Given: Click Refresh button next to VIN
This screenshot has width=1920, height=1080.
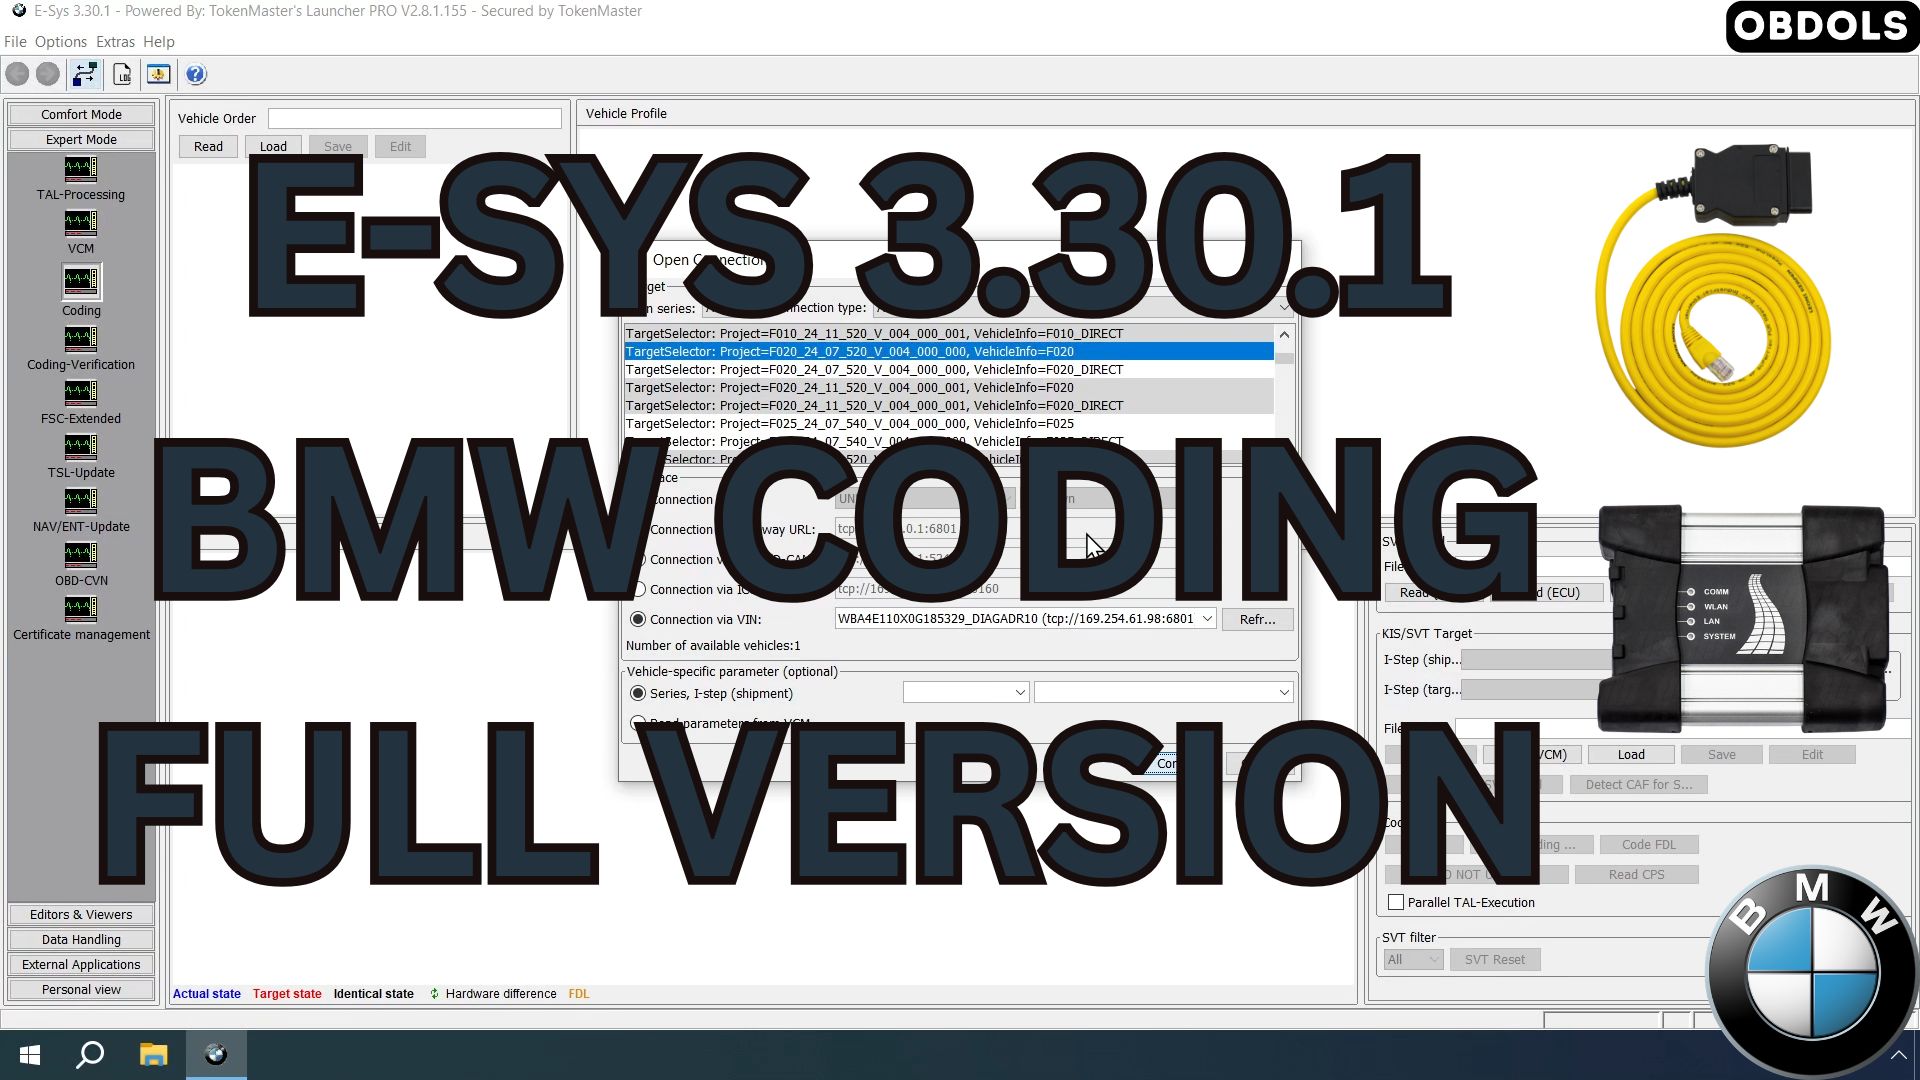Looking at the screenshot, I should pyautogui.click(x=1257, y=619).
